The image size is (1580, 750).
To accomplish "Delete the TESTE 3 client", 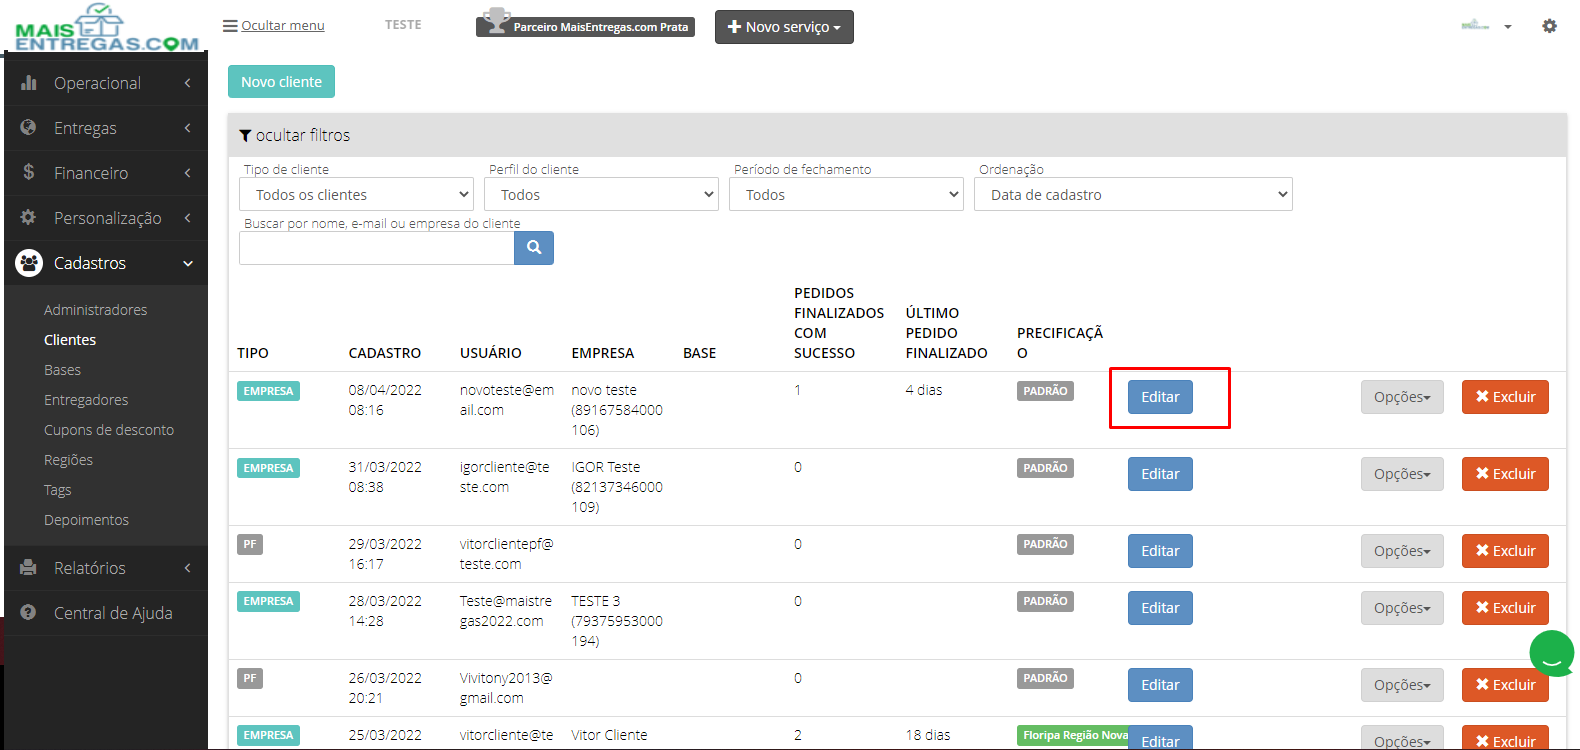I will point(1505,608).
